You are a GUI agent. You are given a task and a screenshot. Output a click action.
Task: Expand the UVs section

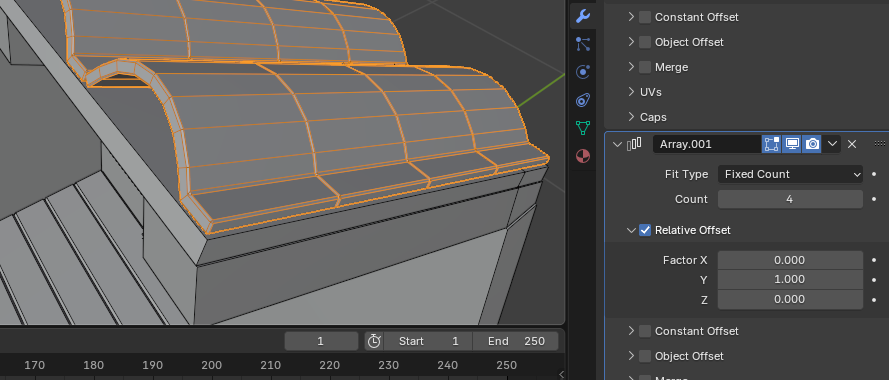(631, 92)
